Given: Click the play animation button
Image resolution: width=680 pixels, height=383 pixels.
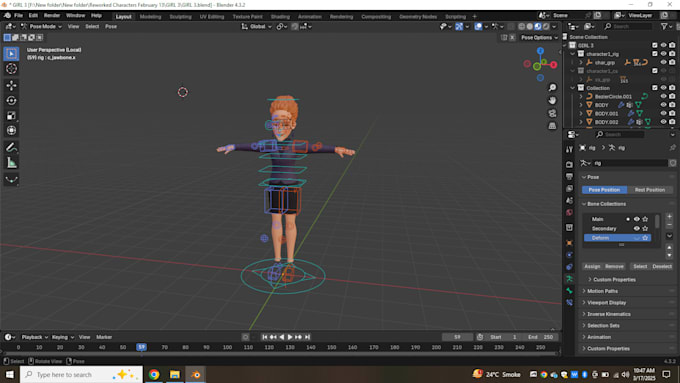Looking at the screenshot, I should (x=290, y=337).
